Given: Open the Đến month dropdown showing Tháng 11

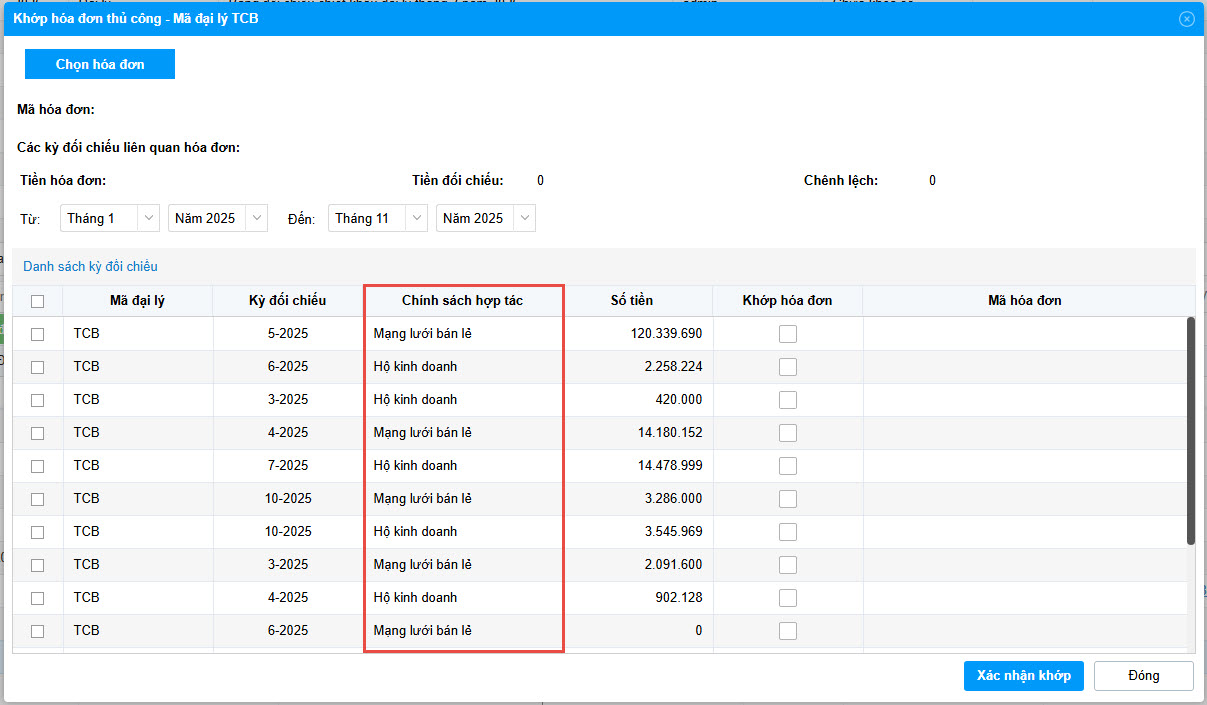Looking at the screenshot, I should click(x=378, y=218).
